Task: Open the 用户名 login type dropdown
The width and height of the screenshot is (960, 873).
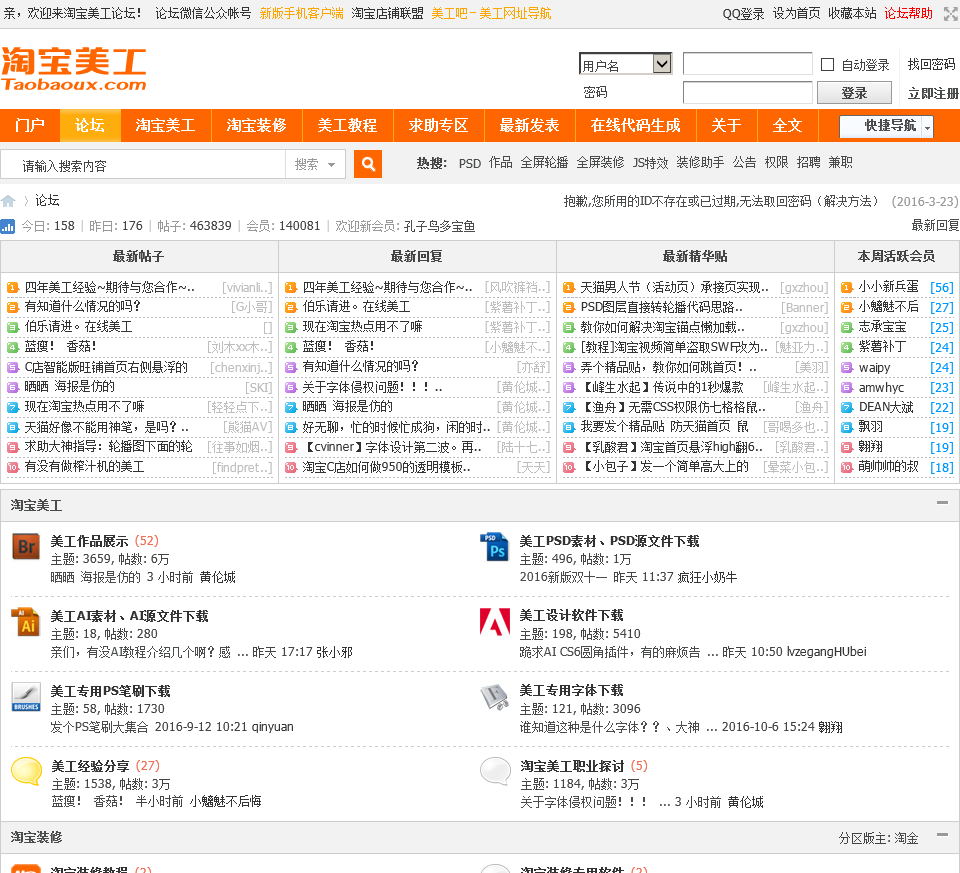Action: click(x=625, y=64)
